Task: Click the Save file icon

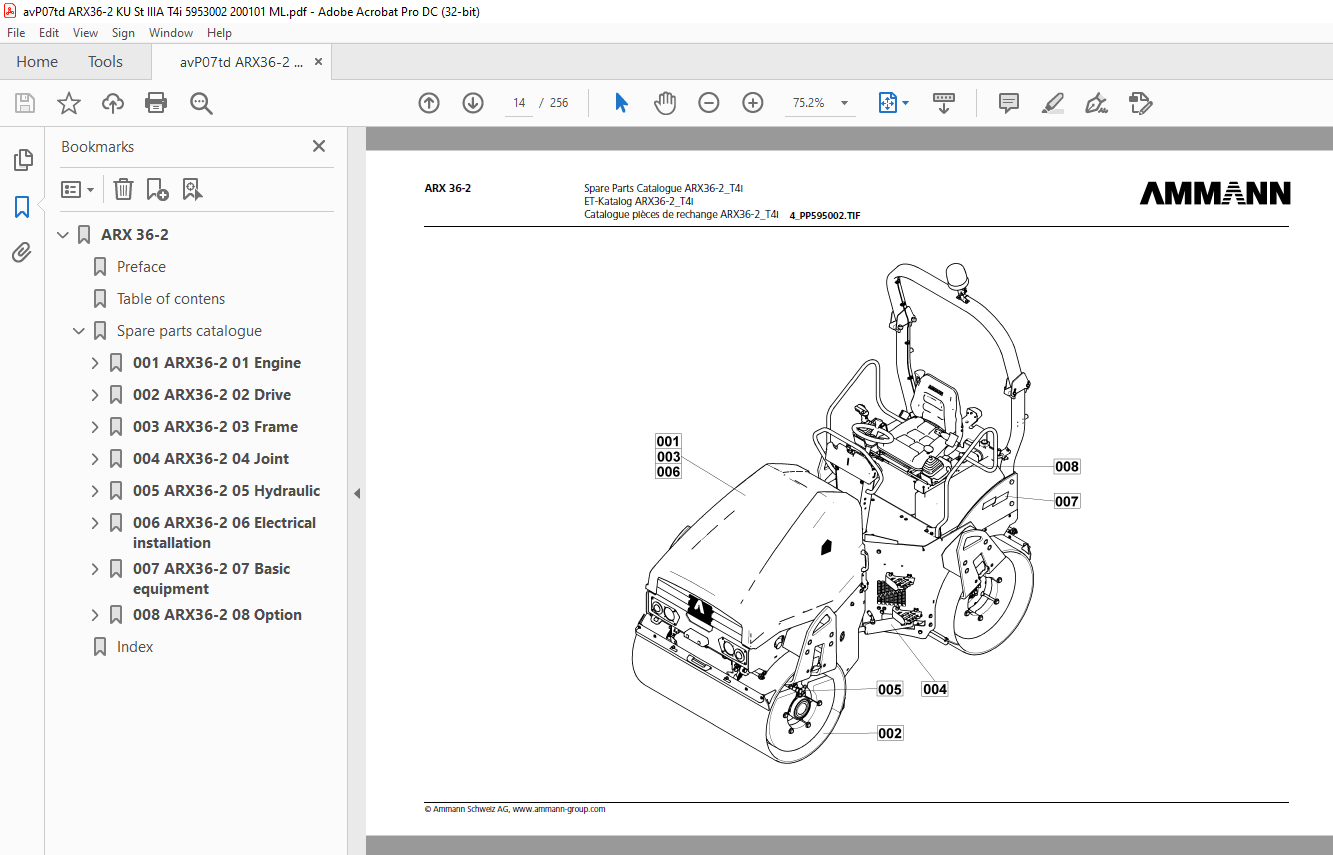Action: coord(25,103)
